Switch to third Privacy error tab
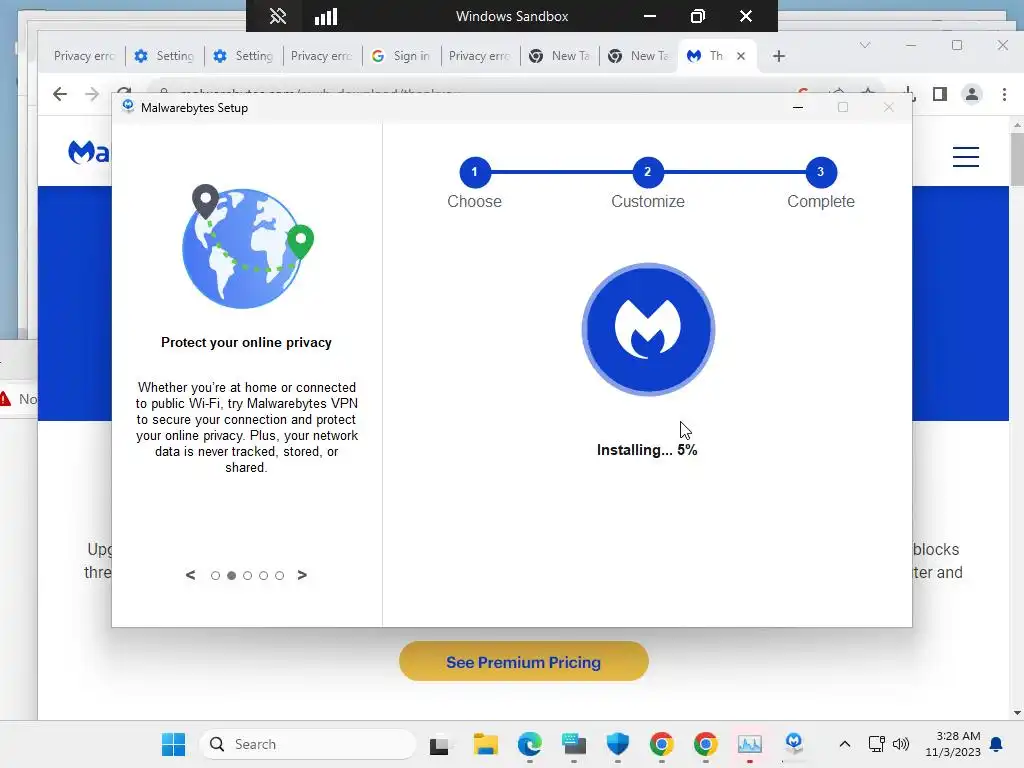 pyautogui.click(x=479, y=56)
